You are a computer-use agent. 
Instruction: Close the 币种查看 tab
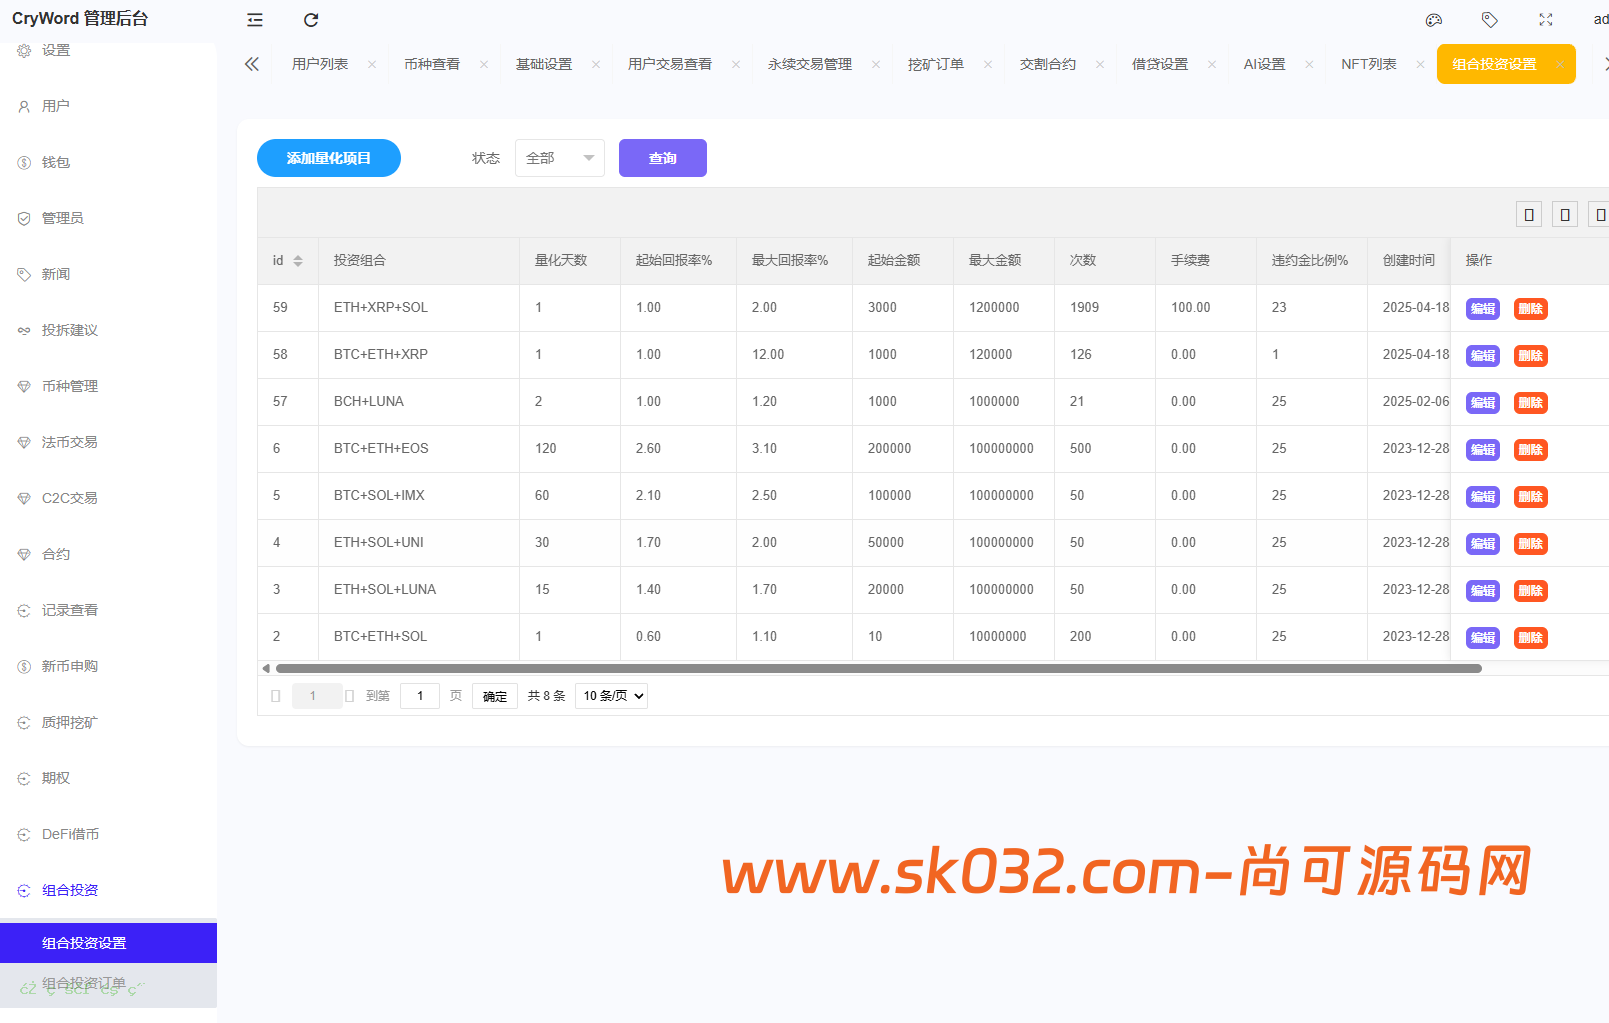[484, 64]
